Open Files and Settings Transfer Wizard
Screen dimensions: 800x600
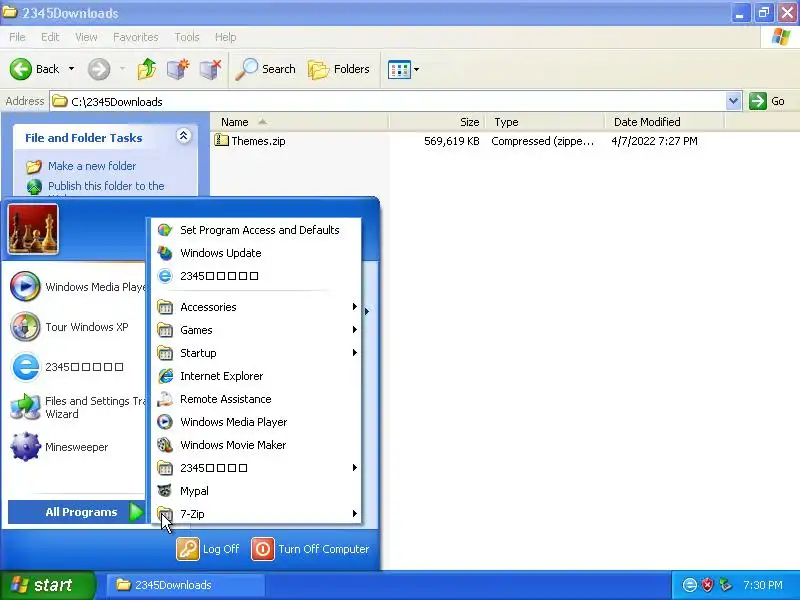pos(77,407)
